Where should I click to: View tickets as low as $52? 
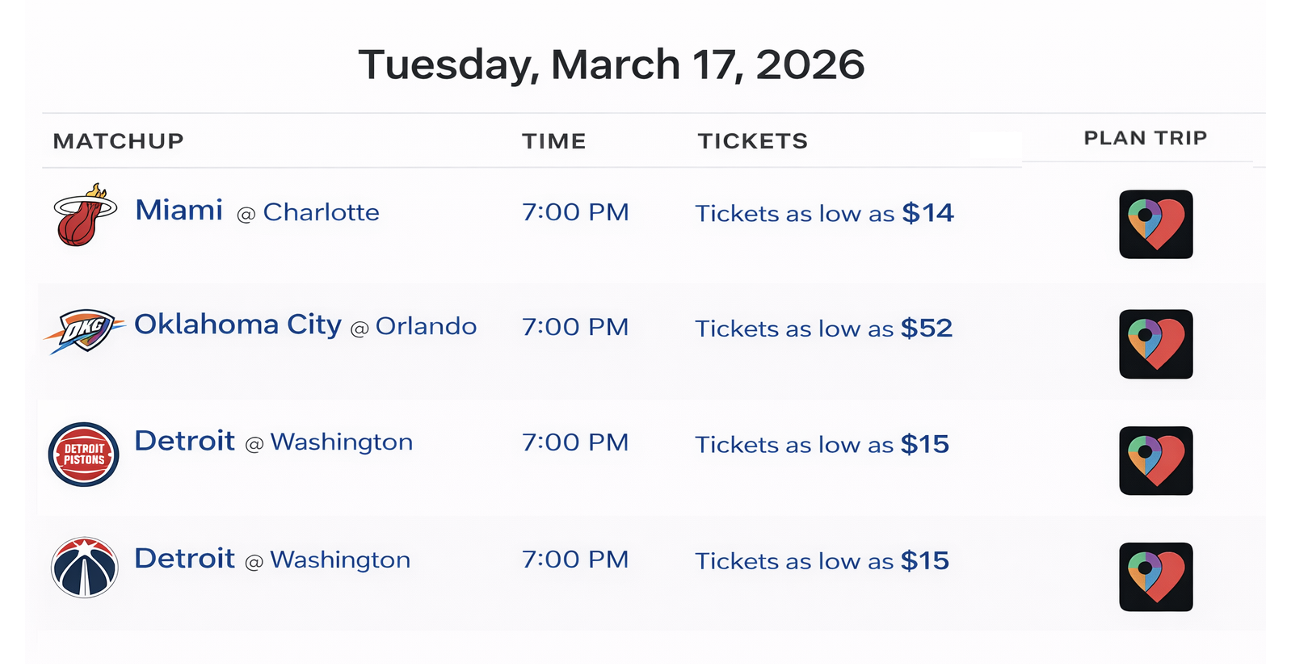(824, 328)
